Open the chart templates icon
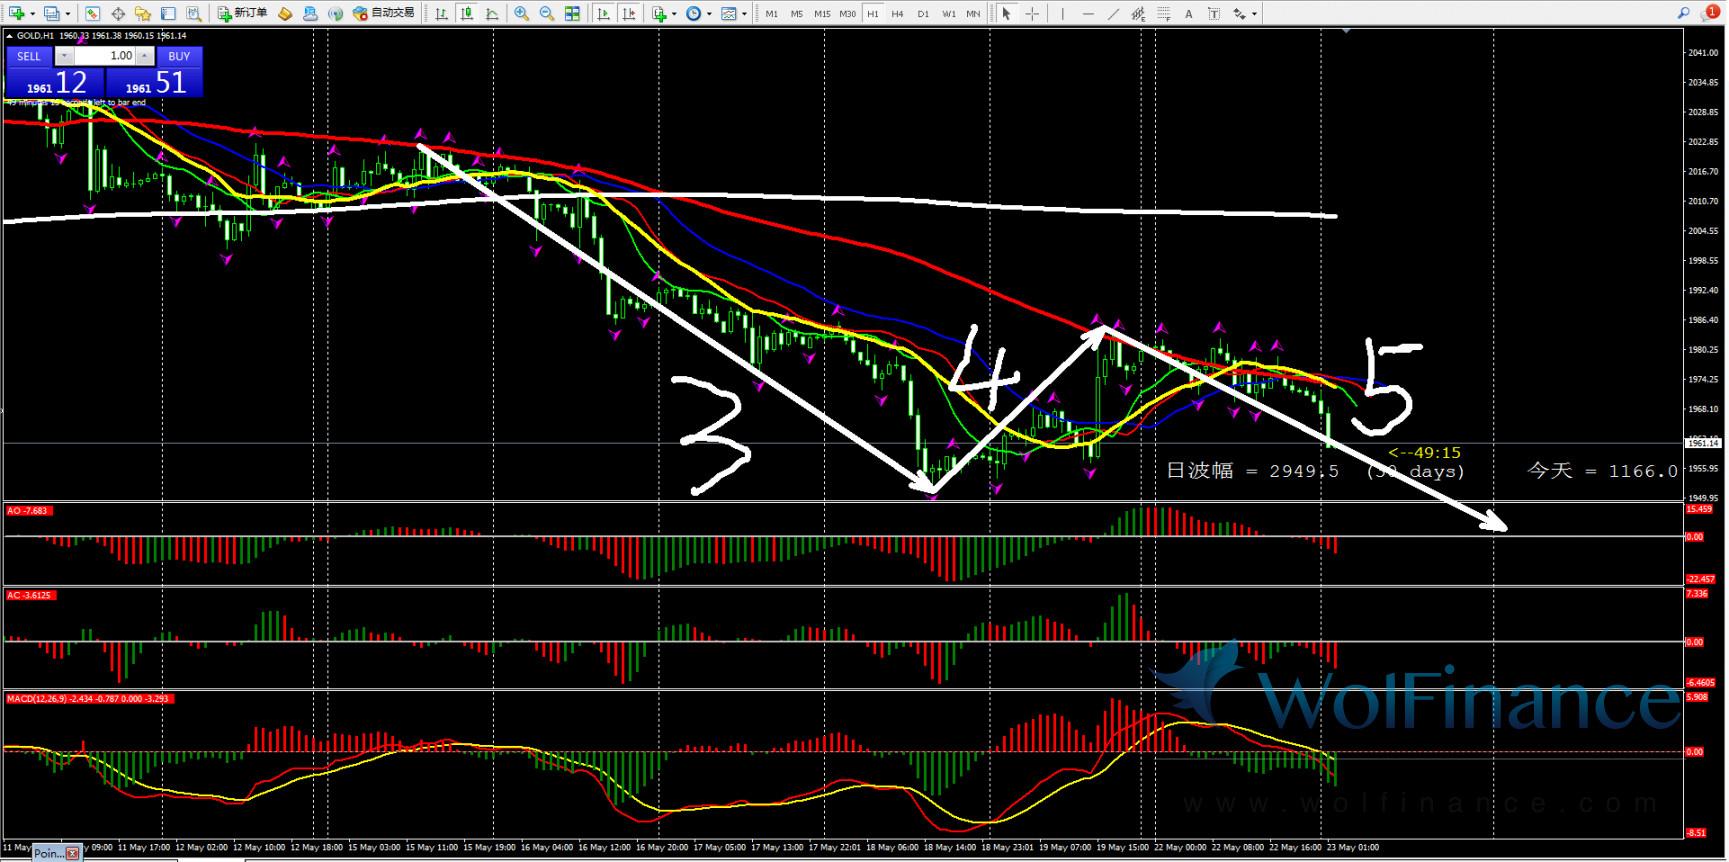The image size is (1729, 862). [729, 13]
